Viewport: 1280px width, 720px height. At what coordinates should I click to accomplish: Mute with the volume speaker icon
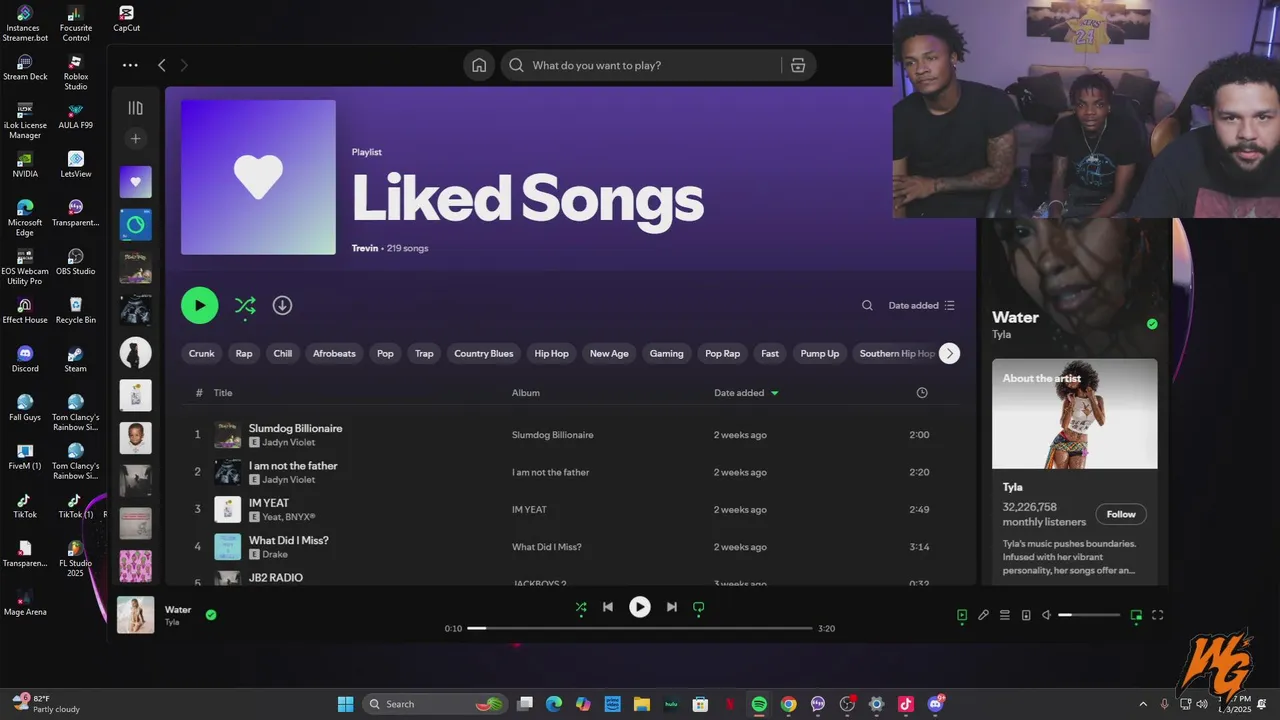pos(1046,615)
